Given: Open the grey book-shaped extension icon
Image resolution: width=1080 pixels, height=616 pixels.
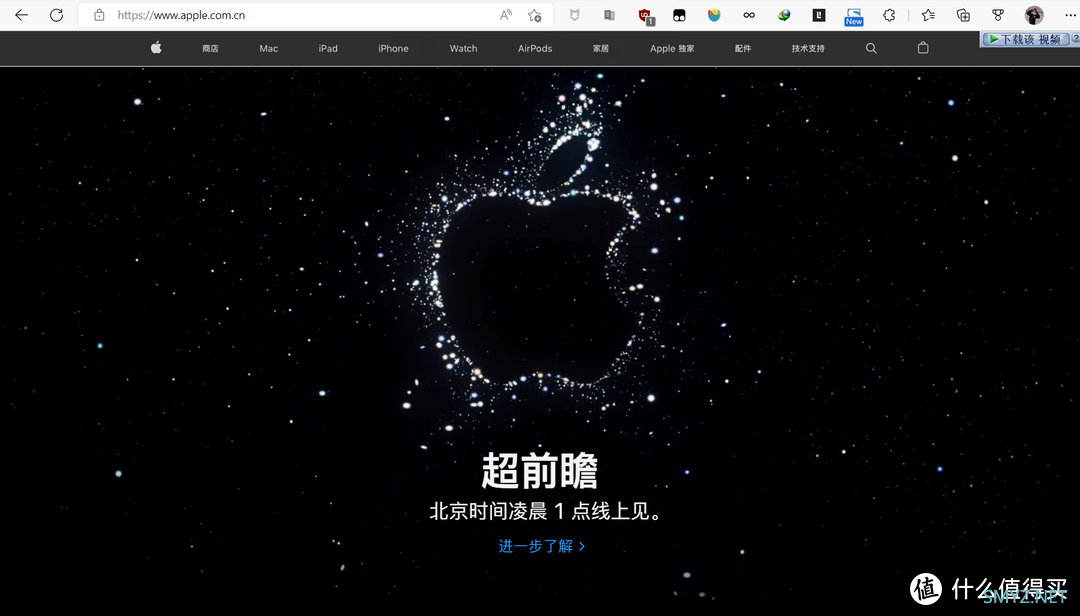Looking at the screenshot, I should tap(610, 15).
